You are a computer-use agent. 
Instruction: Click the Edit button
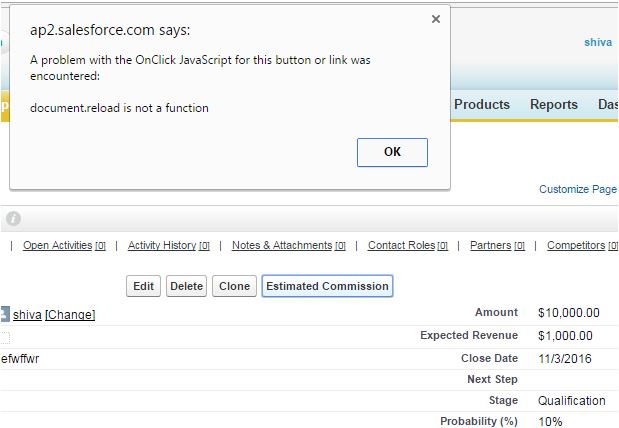(x=144, y=286)
